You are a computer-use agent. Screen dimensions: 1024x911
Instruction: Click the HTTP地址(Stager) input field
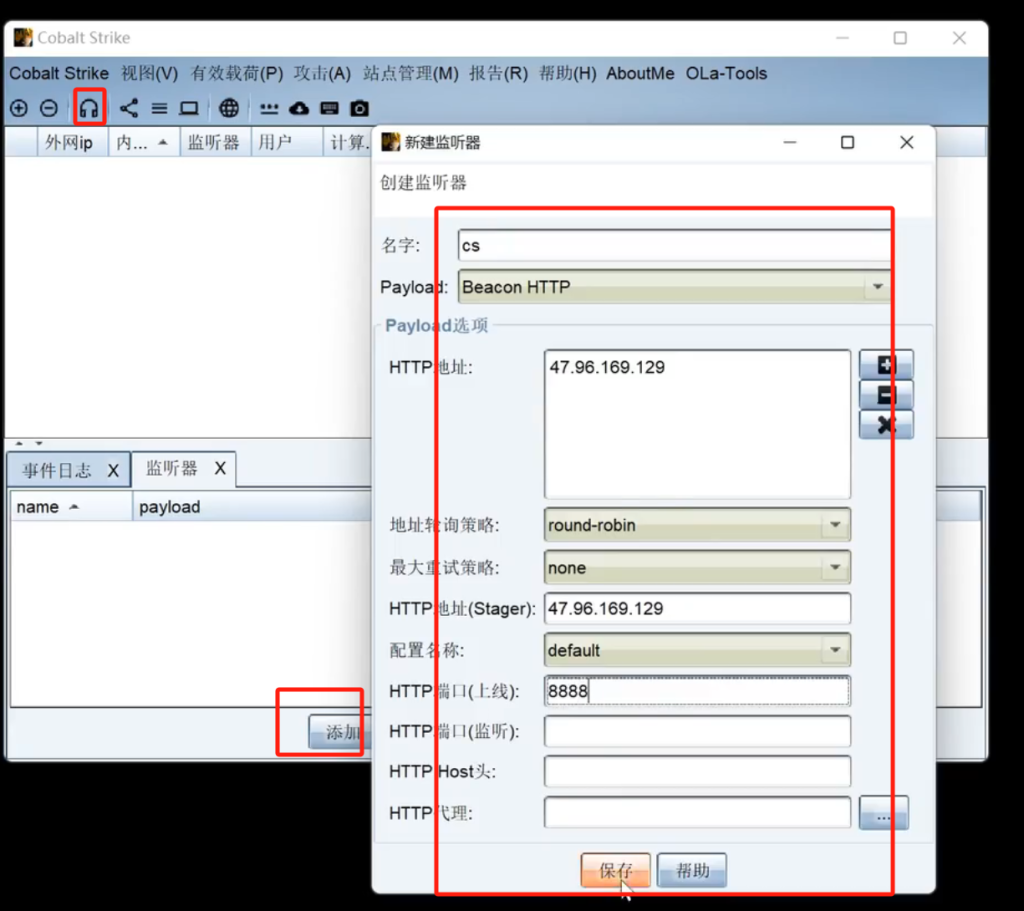(x=697, y=609)
